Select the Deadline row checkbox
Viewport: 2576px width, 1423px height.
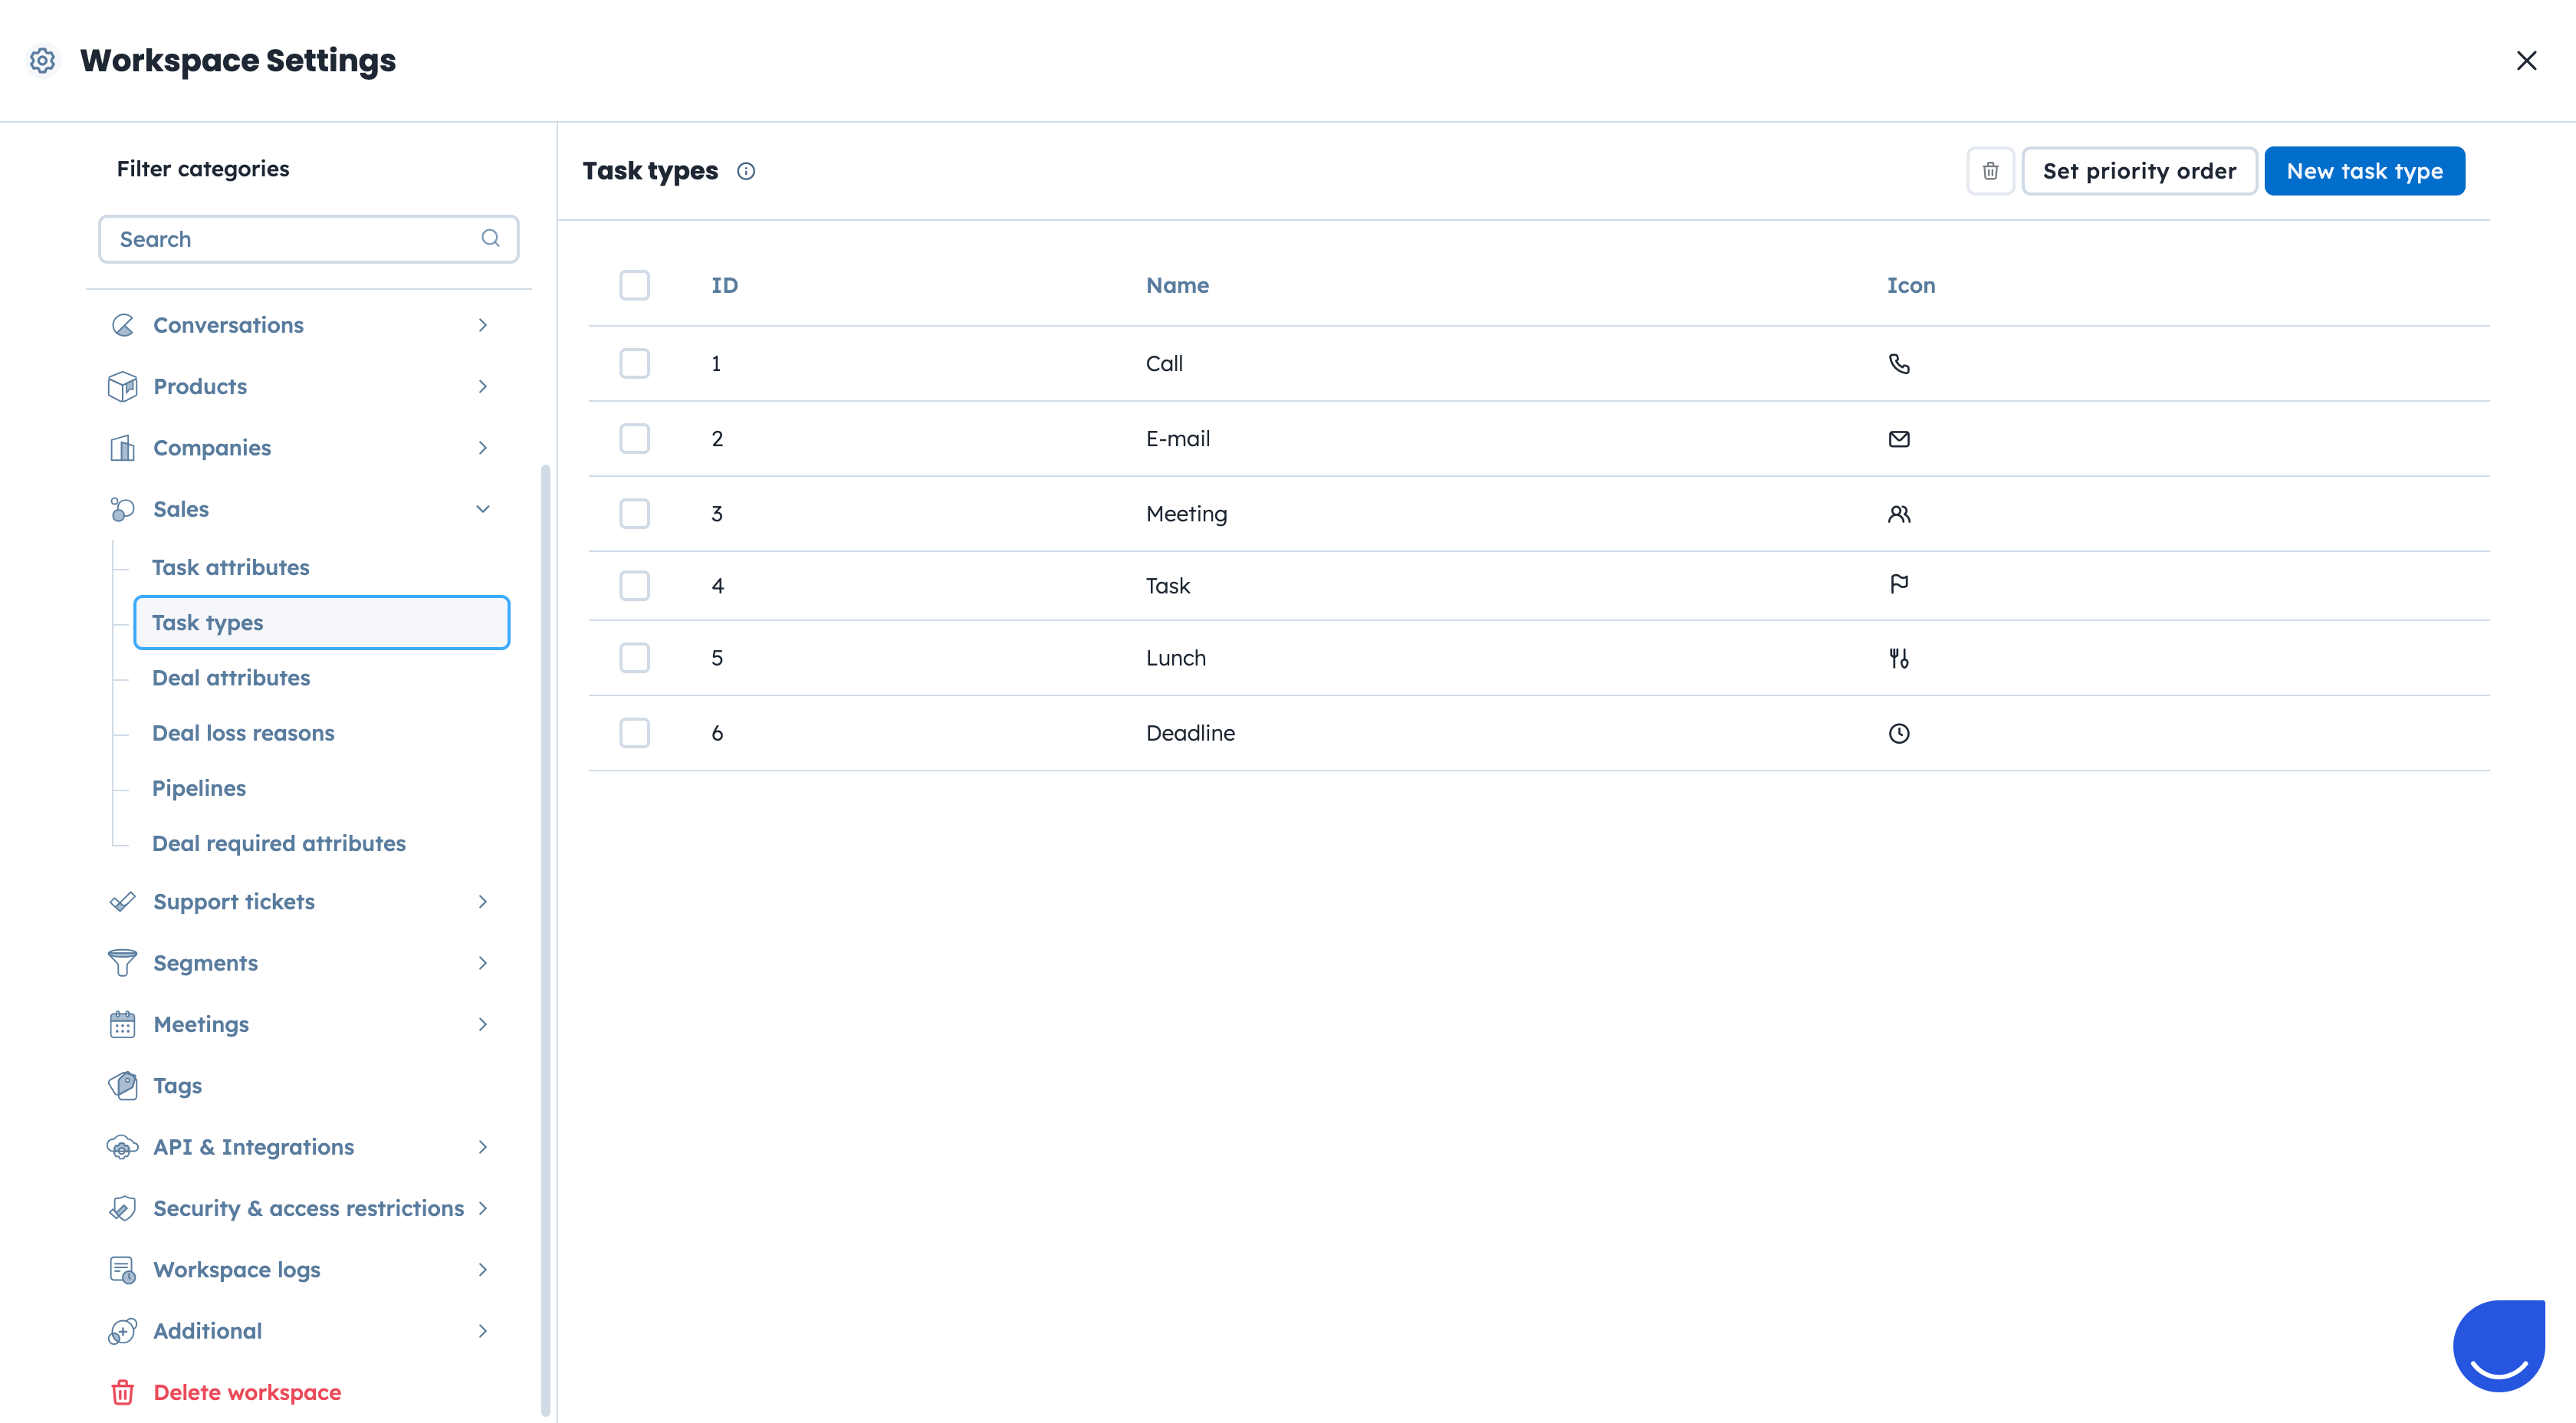(x=634, y=733)
